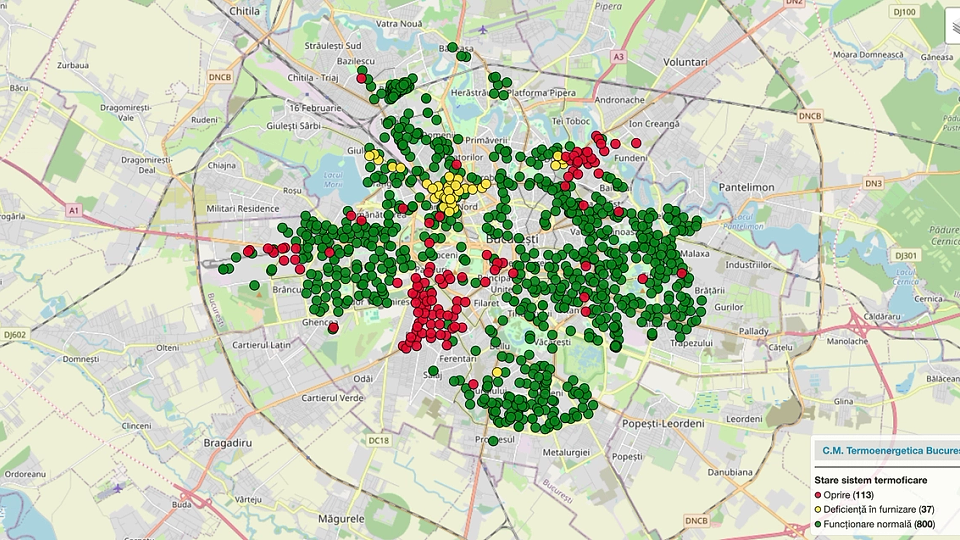The image size is (960, 540).
Task: Click the Trapezului label
Action: 692,343
